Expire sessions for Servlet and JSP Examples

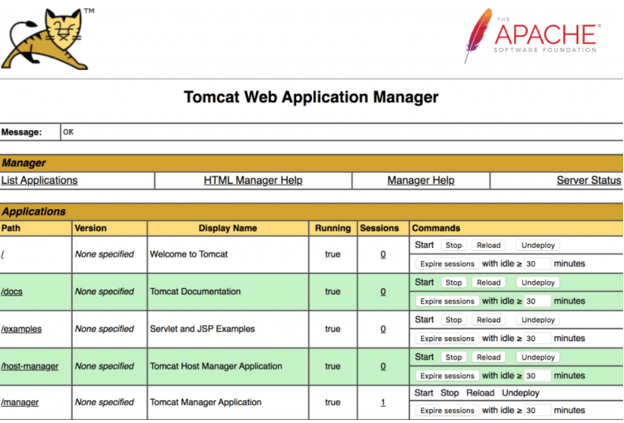coord(447,339)
